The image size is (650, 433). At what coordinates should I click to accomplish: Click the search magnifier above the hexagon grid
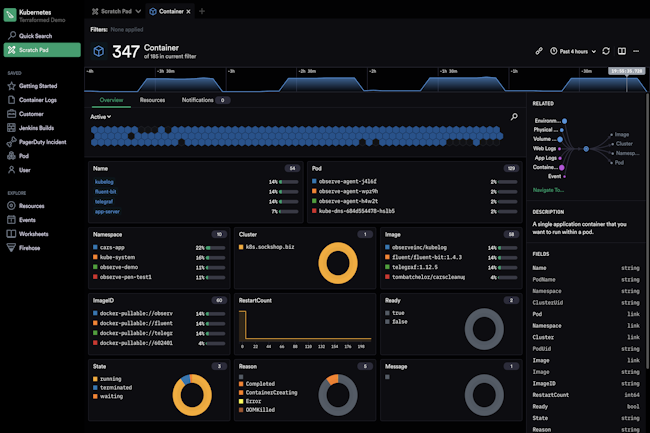click(514, 117)
